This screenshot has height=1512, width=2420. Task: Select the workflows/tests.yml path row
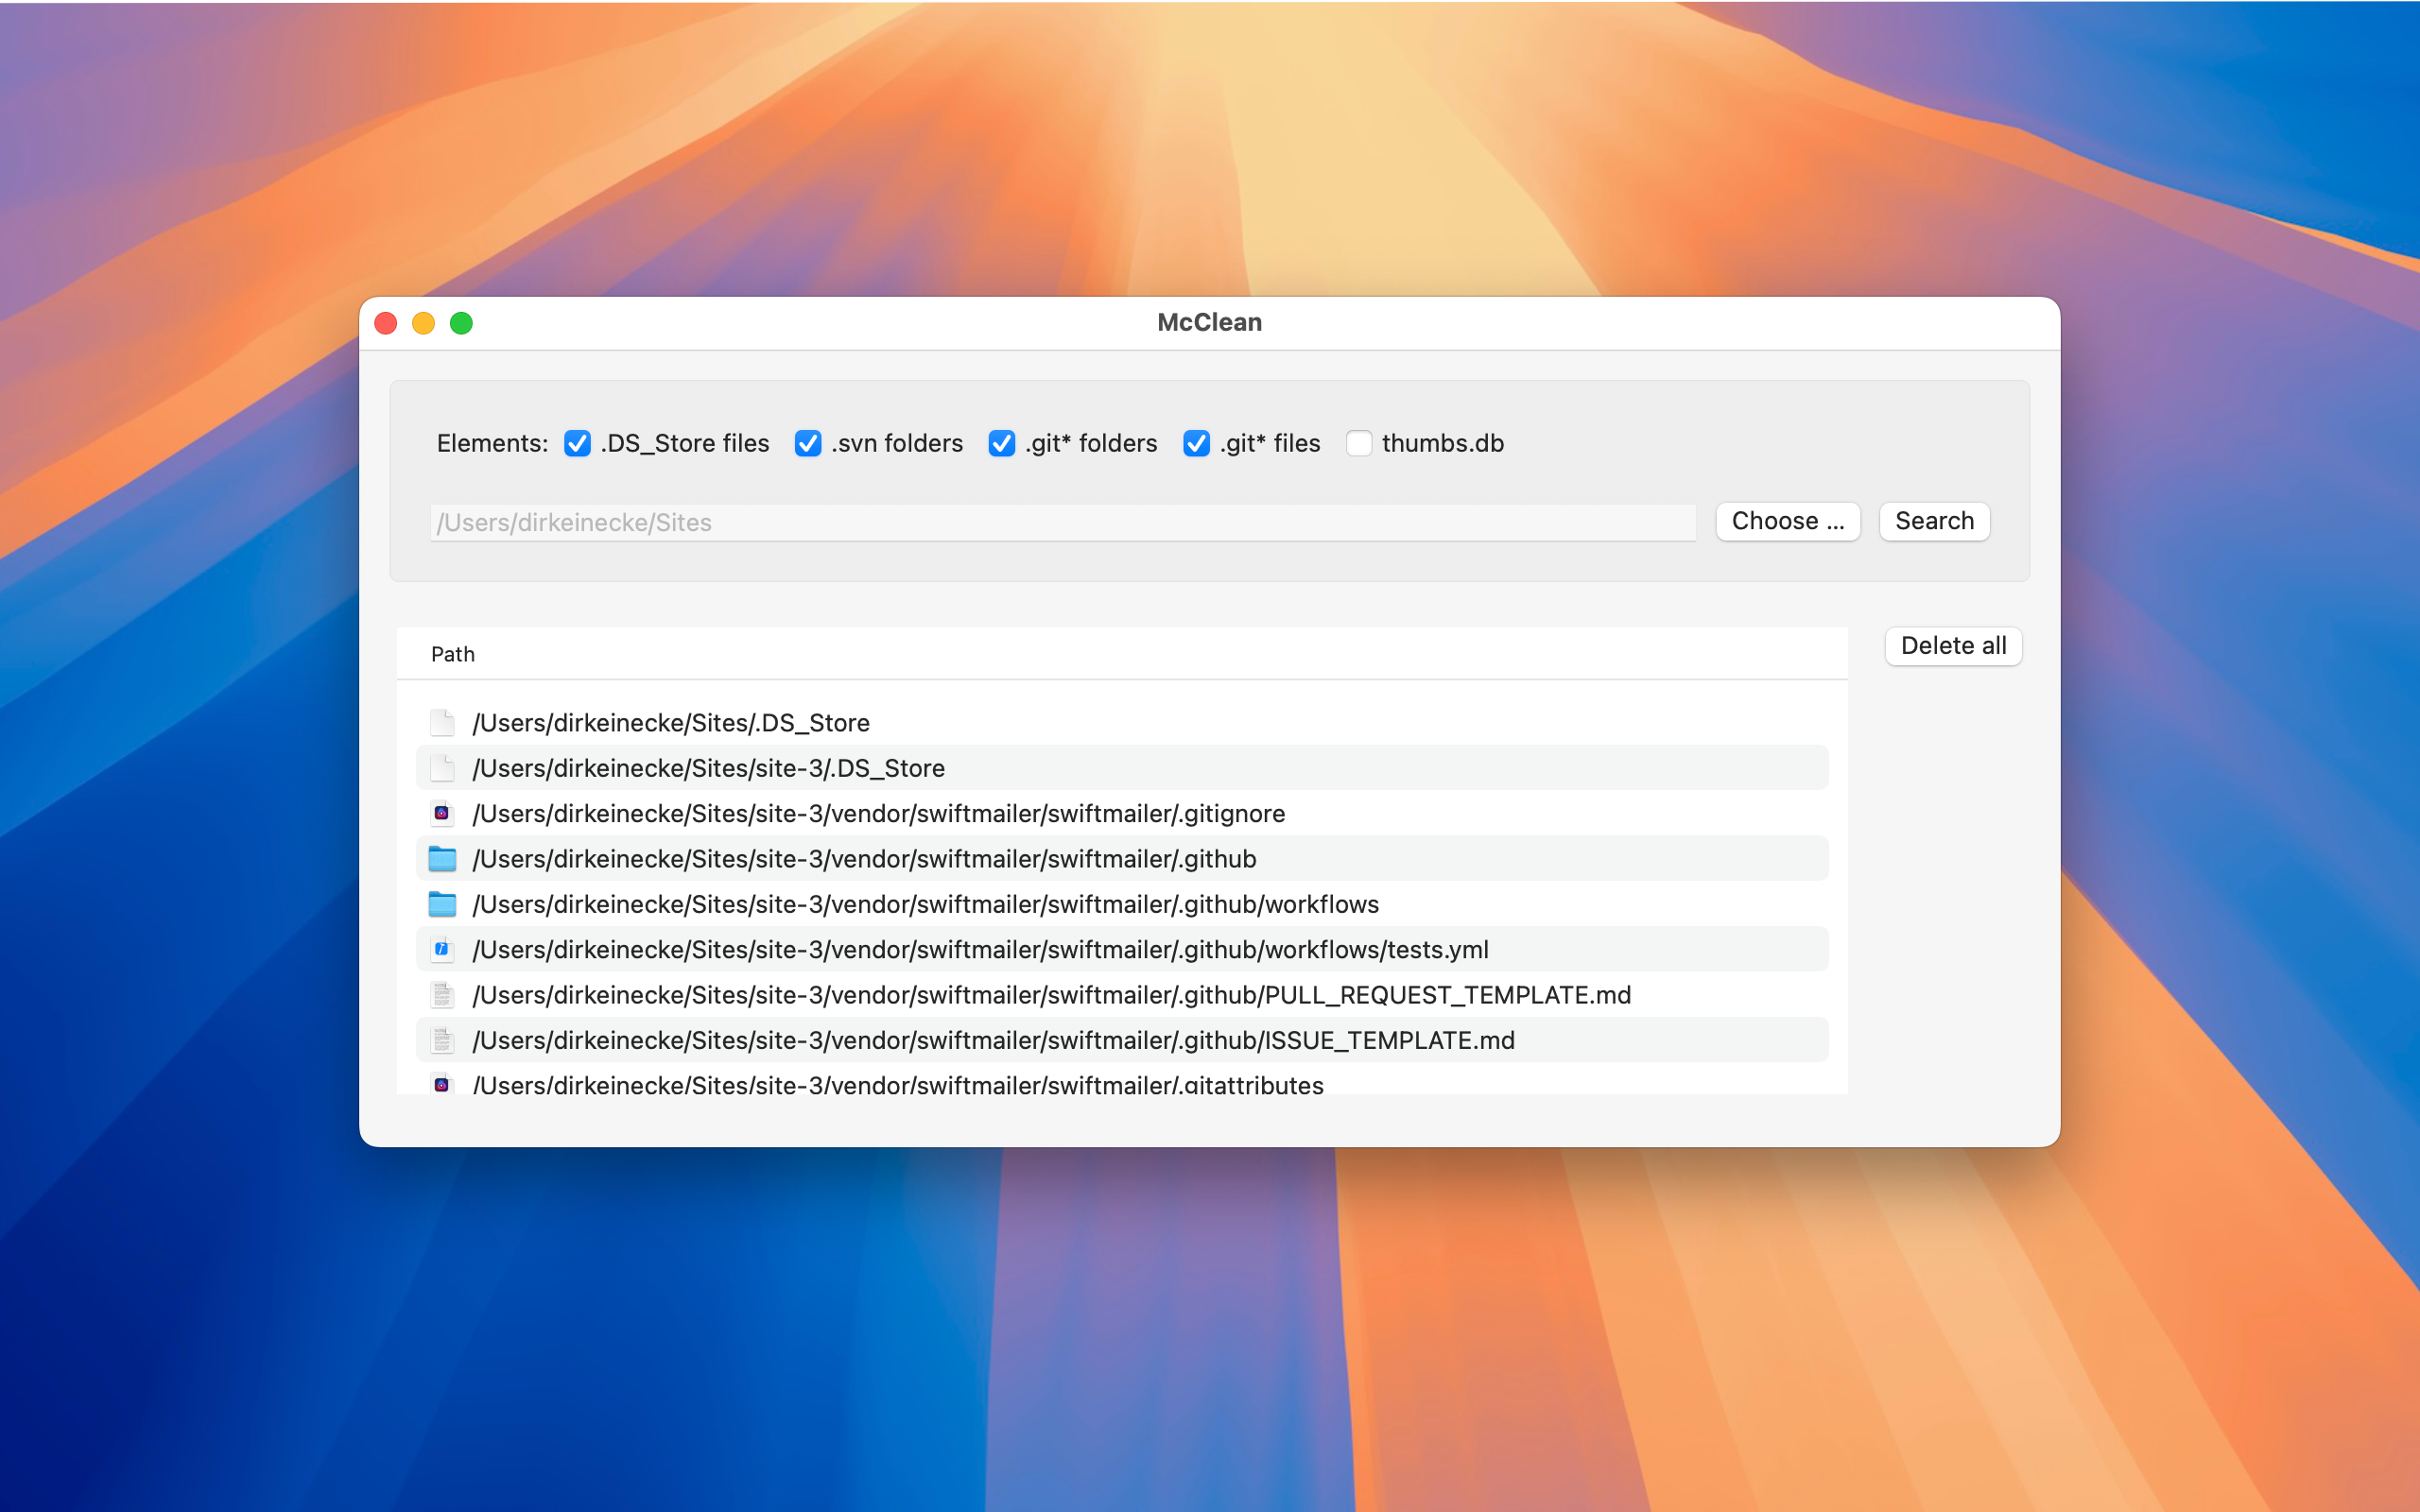click(1122, 949)
